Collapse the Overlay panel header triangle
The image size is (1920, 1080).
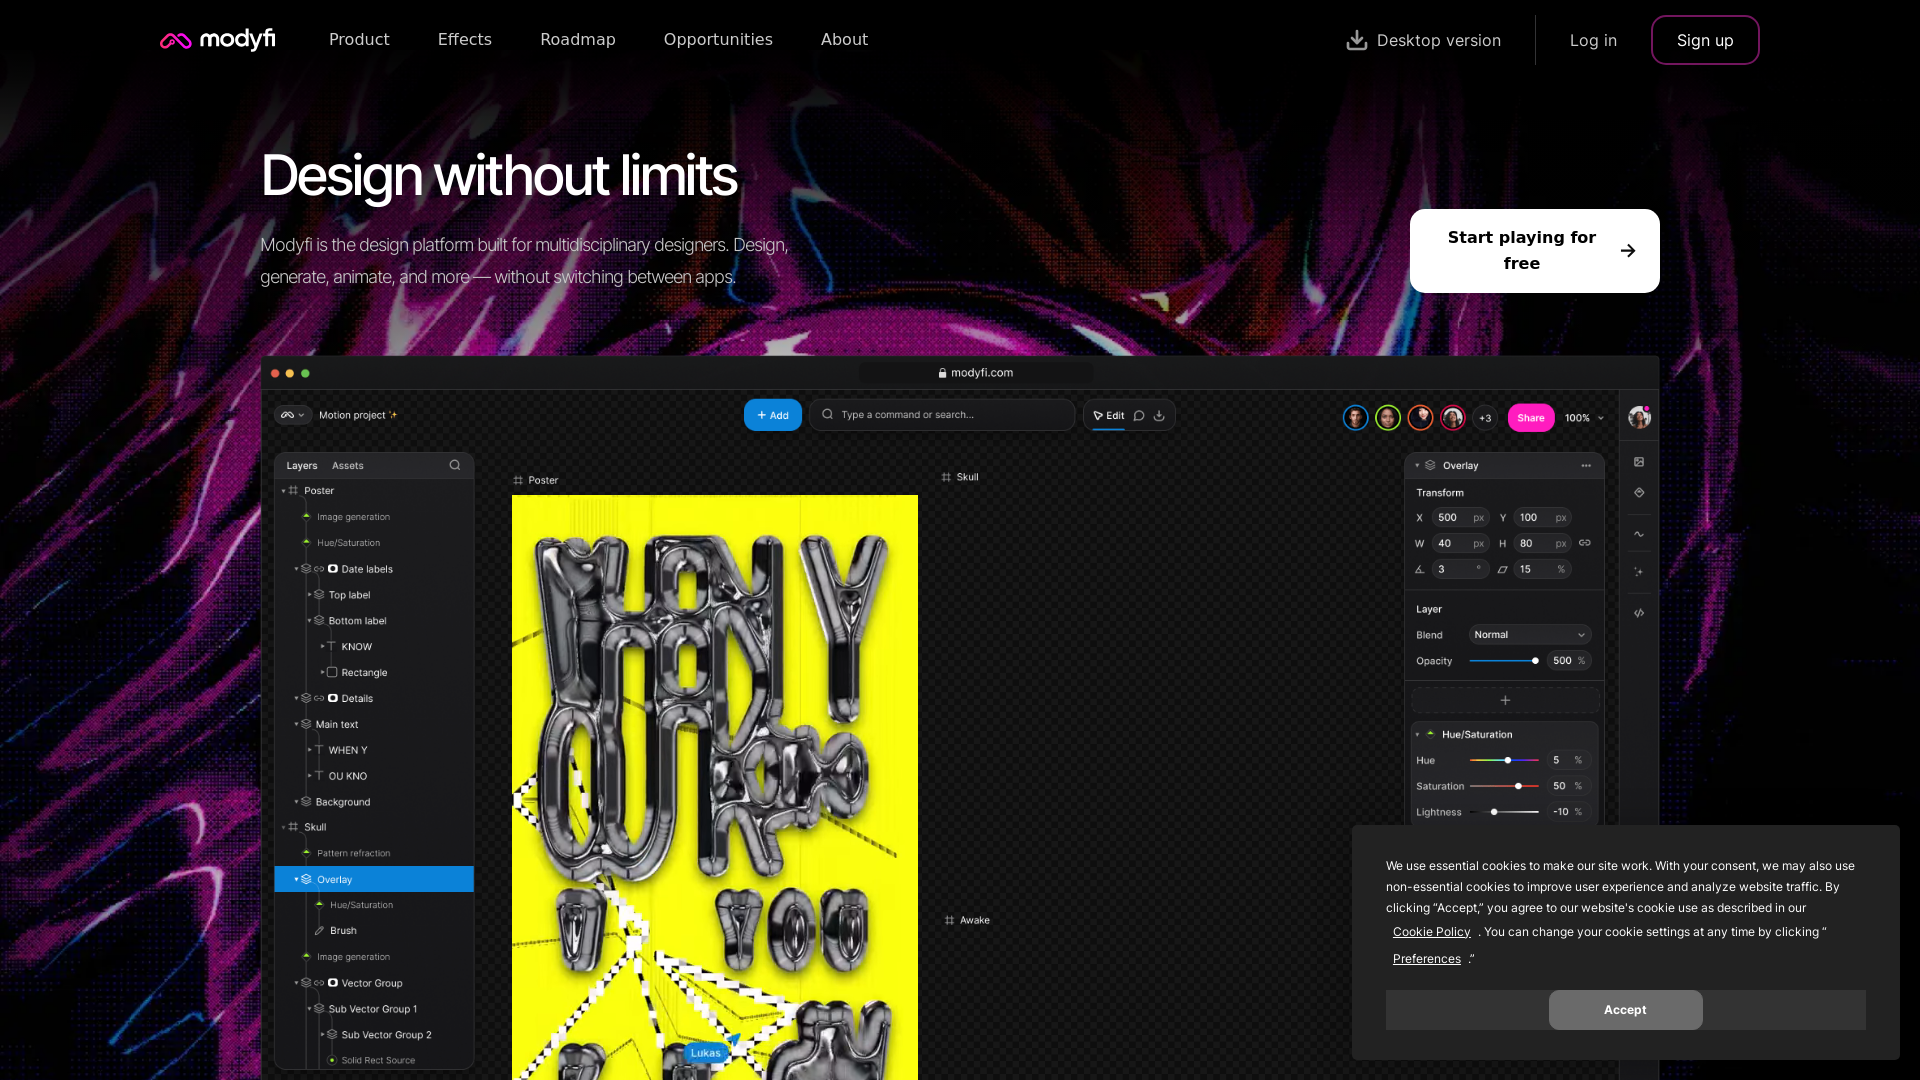click(1417, 466)
